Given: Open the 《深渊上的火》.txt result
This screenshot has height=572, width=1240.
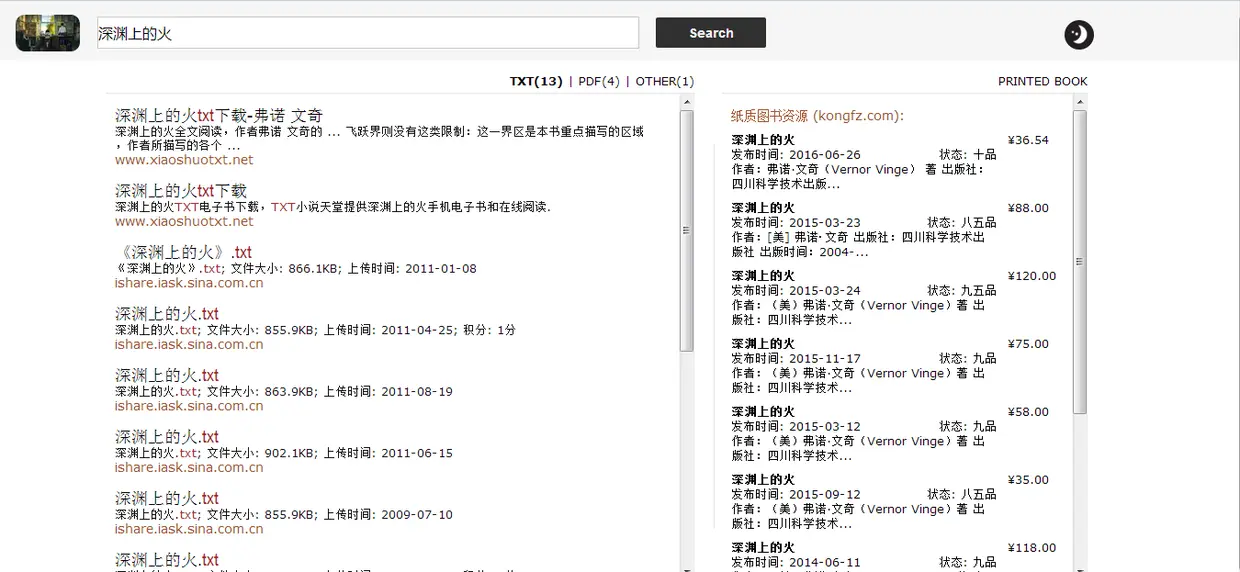Looking at the screenshot, I should coord(183,252).
